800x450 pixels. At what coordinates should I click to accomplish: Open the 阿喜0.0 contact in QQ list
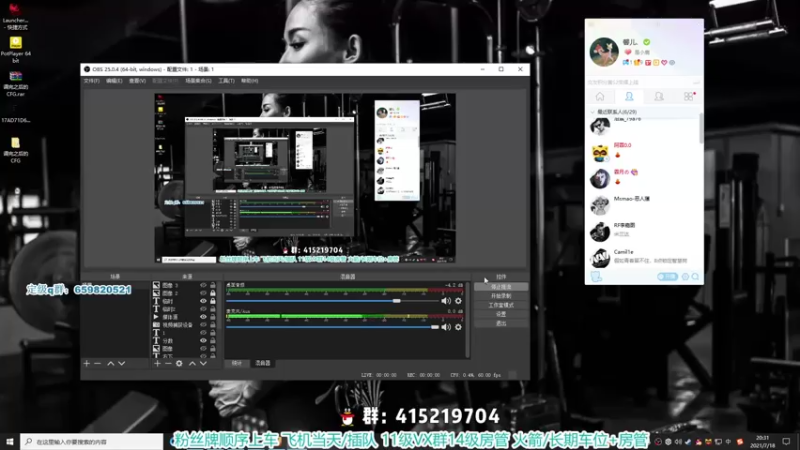click(644, 151)
